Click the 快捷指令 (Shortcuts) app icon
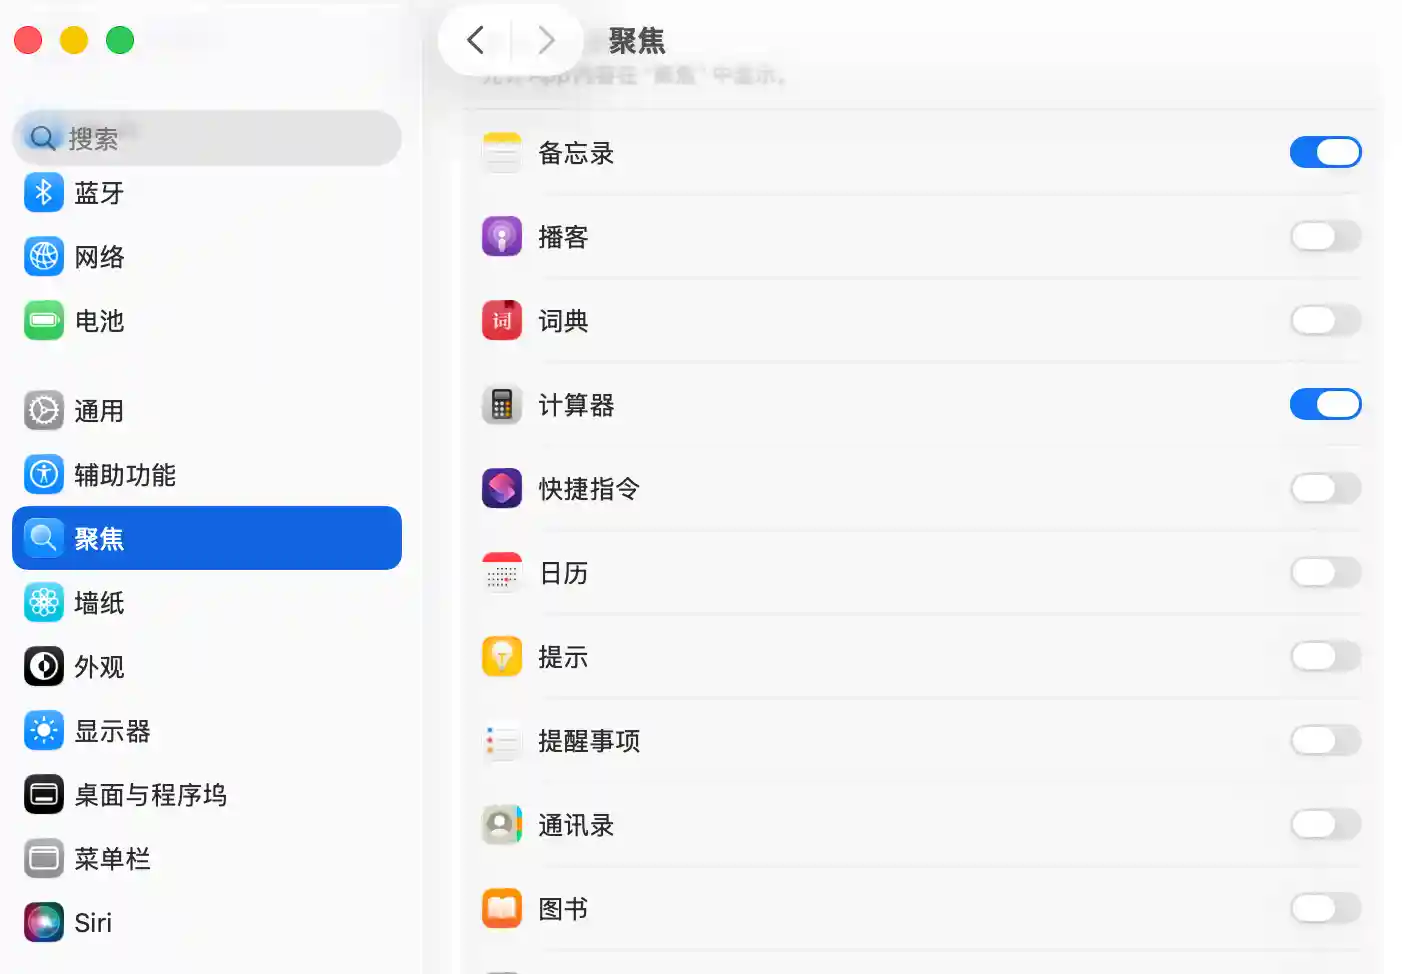Viewport: 1402px width, 974px height. click(x=501, y=488)
